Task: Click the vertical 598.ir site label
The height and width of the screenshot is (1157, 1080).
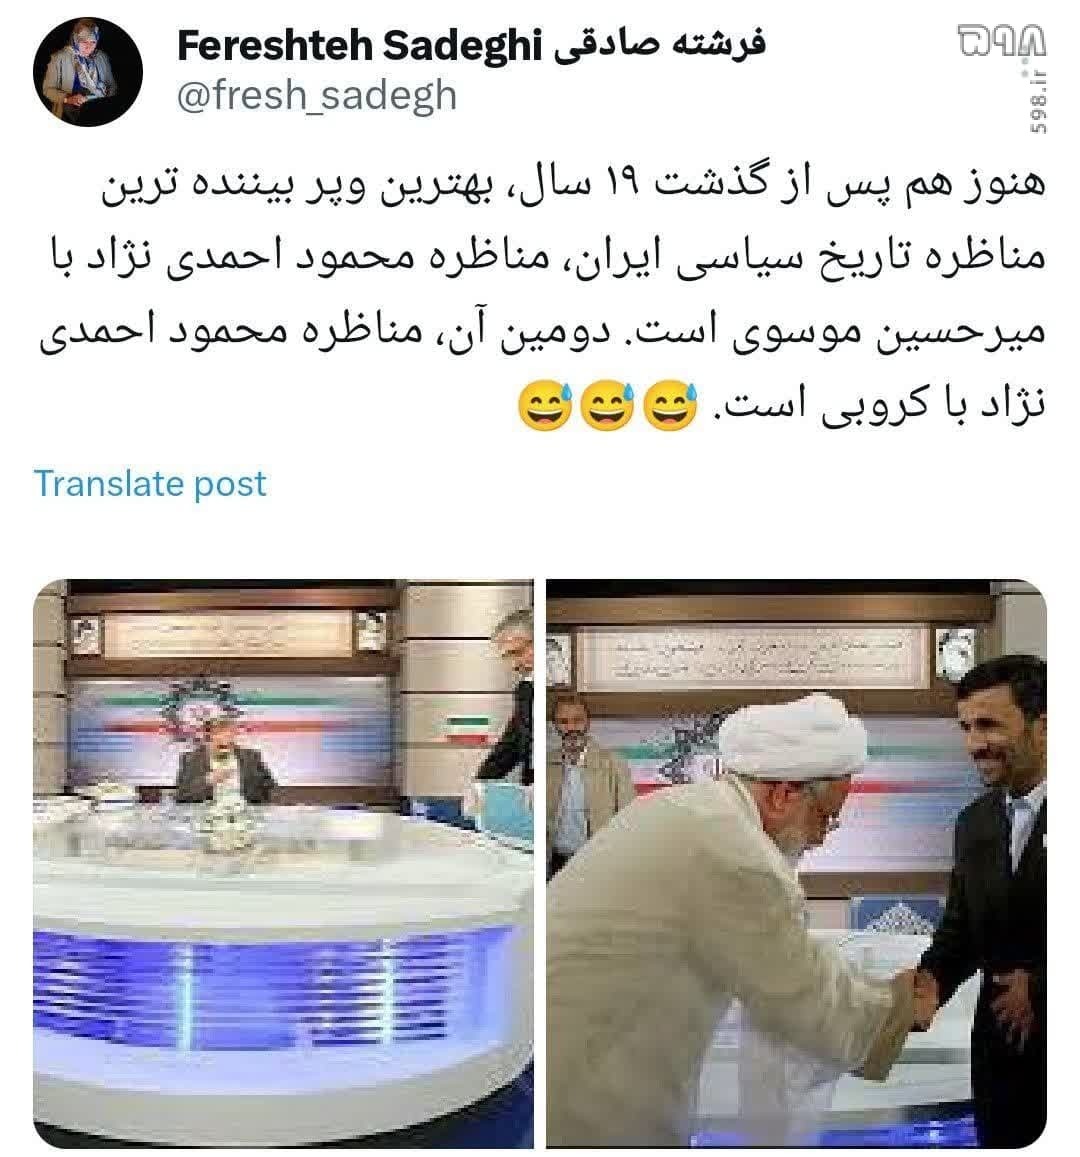Action: 1038,100
